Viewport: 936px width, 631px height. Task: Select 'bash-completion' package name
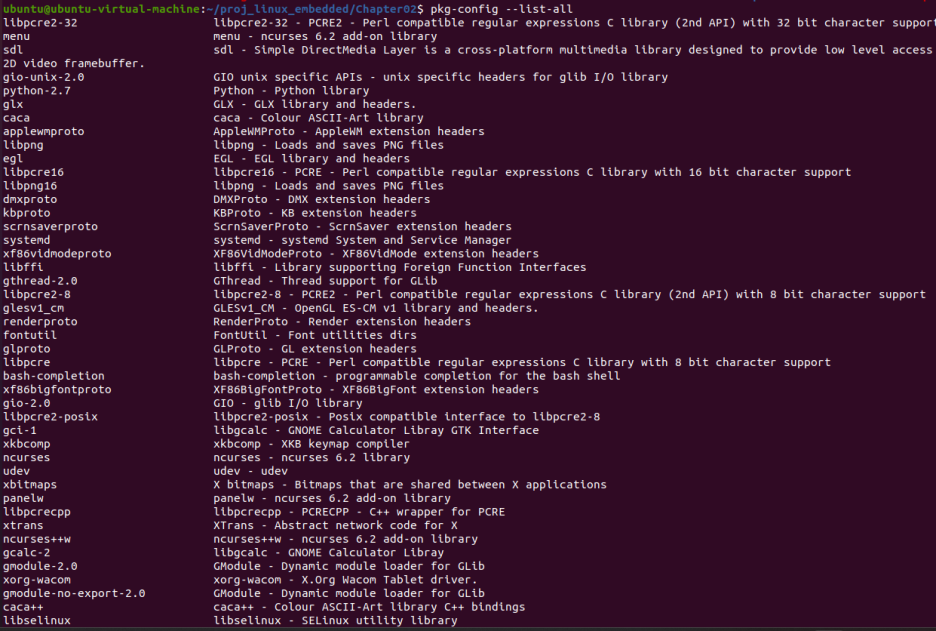[x=54, y=376]
